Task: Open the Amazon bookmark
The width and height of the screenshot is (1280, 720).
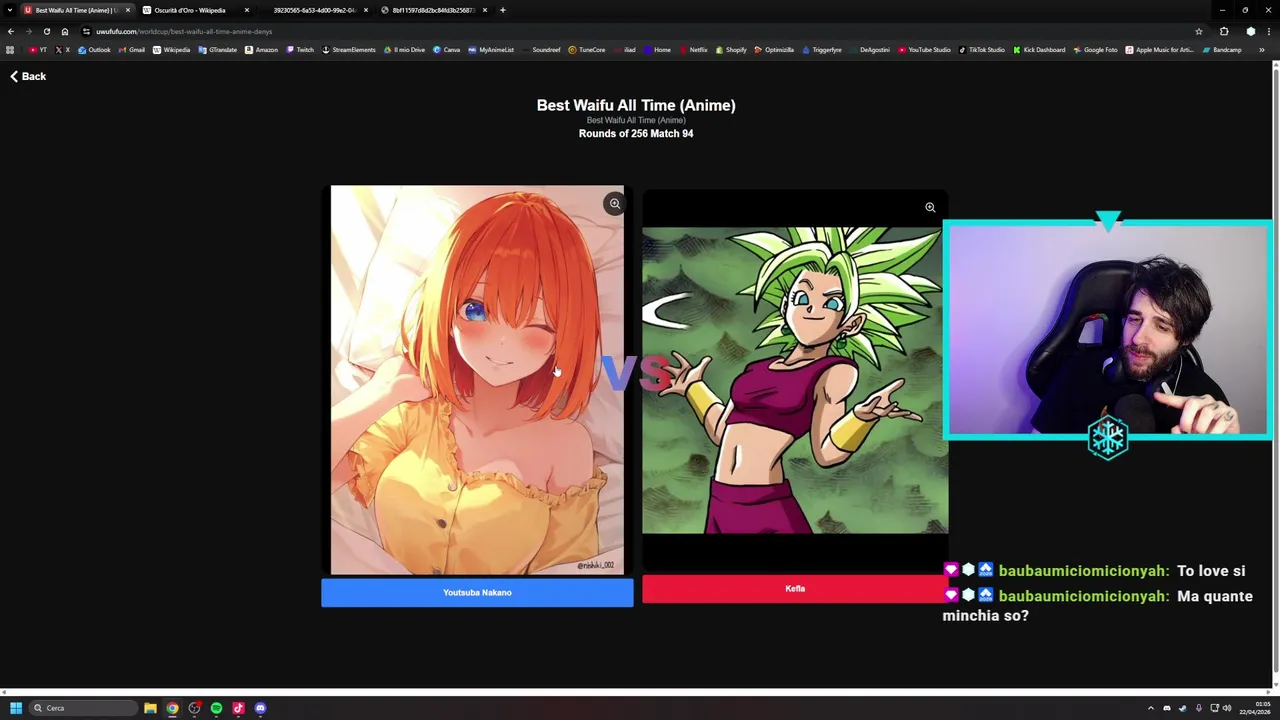Action: click(261, 50)
